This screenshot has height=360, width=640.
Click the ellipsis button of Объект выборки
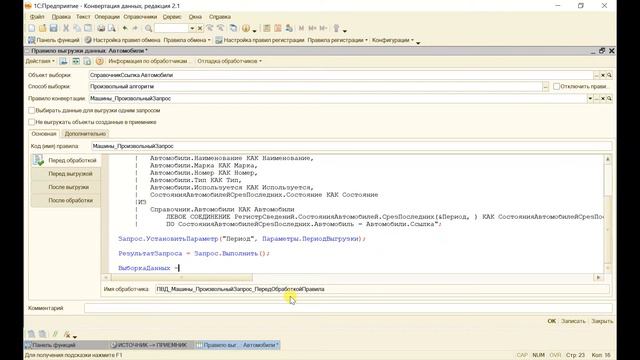(x=596, y=75)
